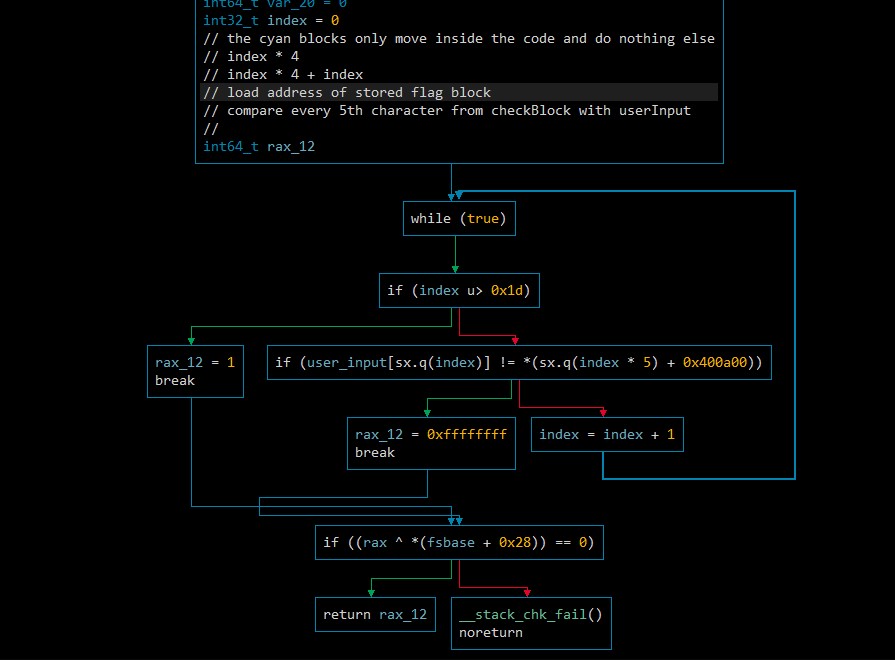Viewport: 895px width, 660px height.
Task: Select the highlighted "load address of stored flag block" comment
Action: [x=347, y=92]
